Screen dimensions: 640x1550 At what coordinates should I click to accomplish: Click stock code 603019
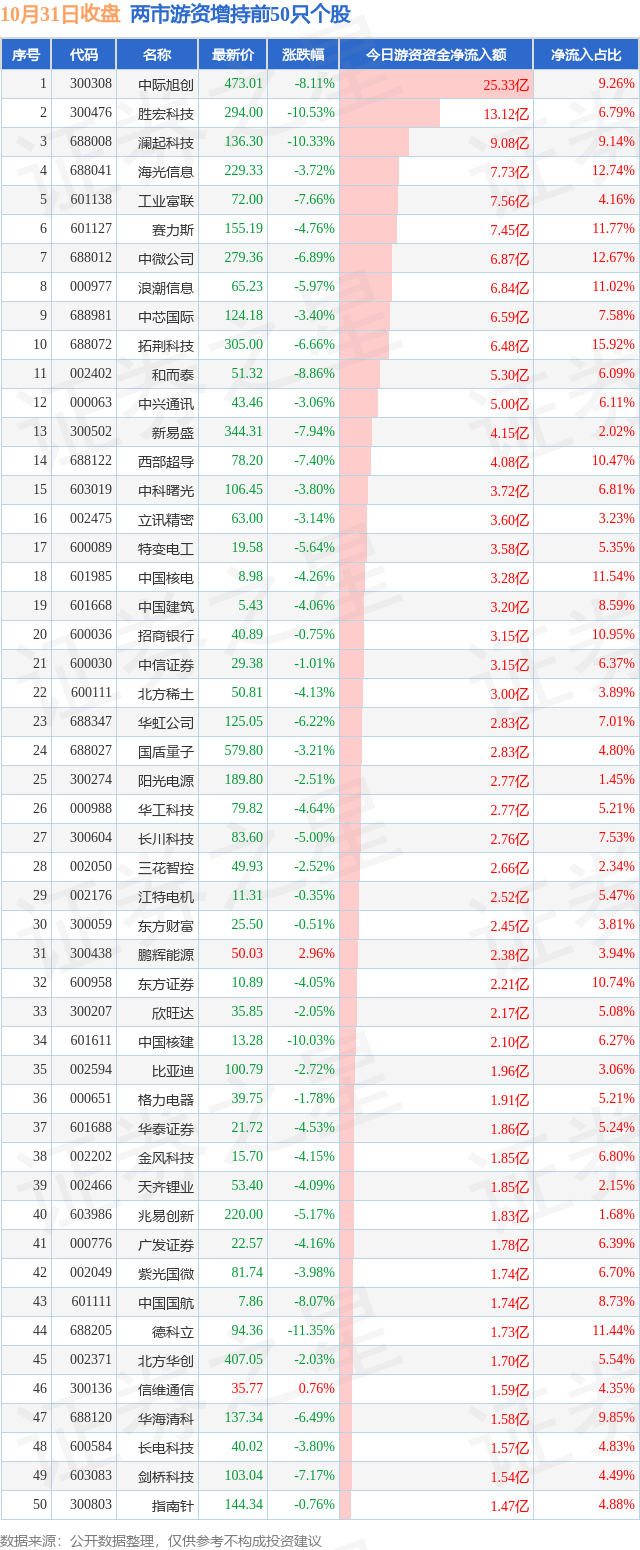coord(91,491)
